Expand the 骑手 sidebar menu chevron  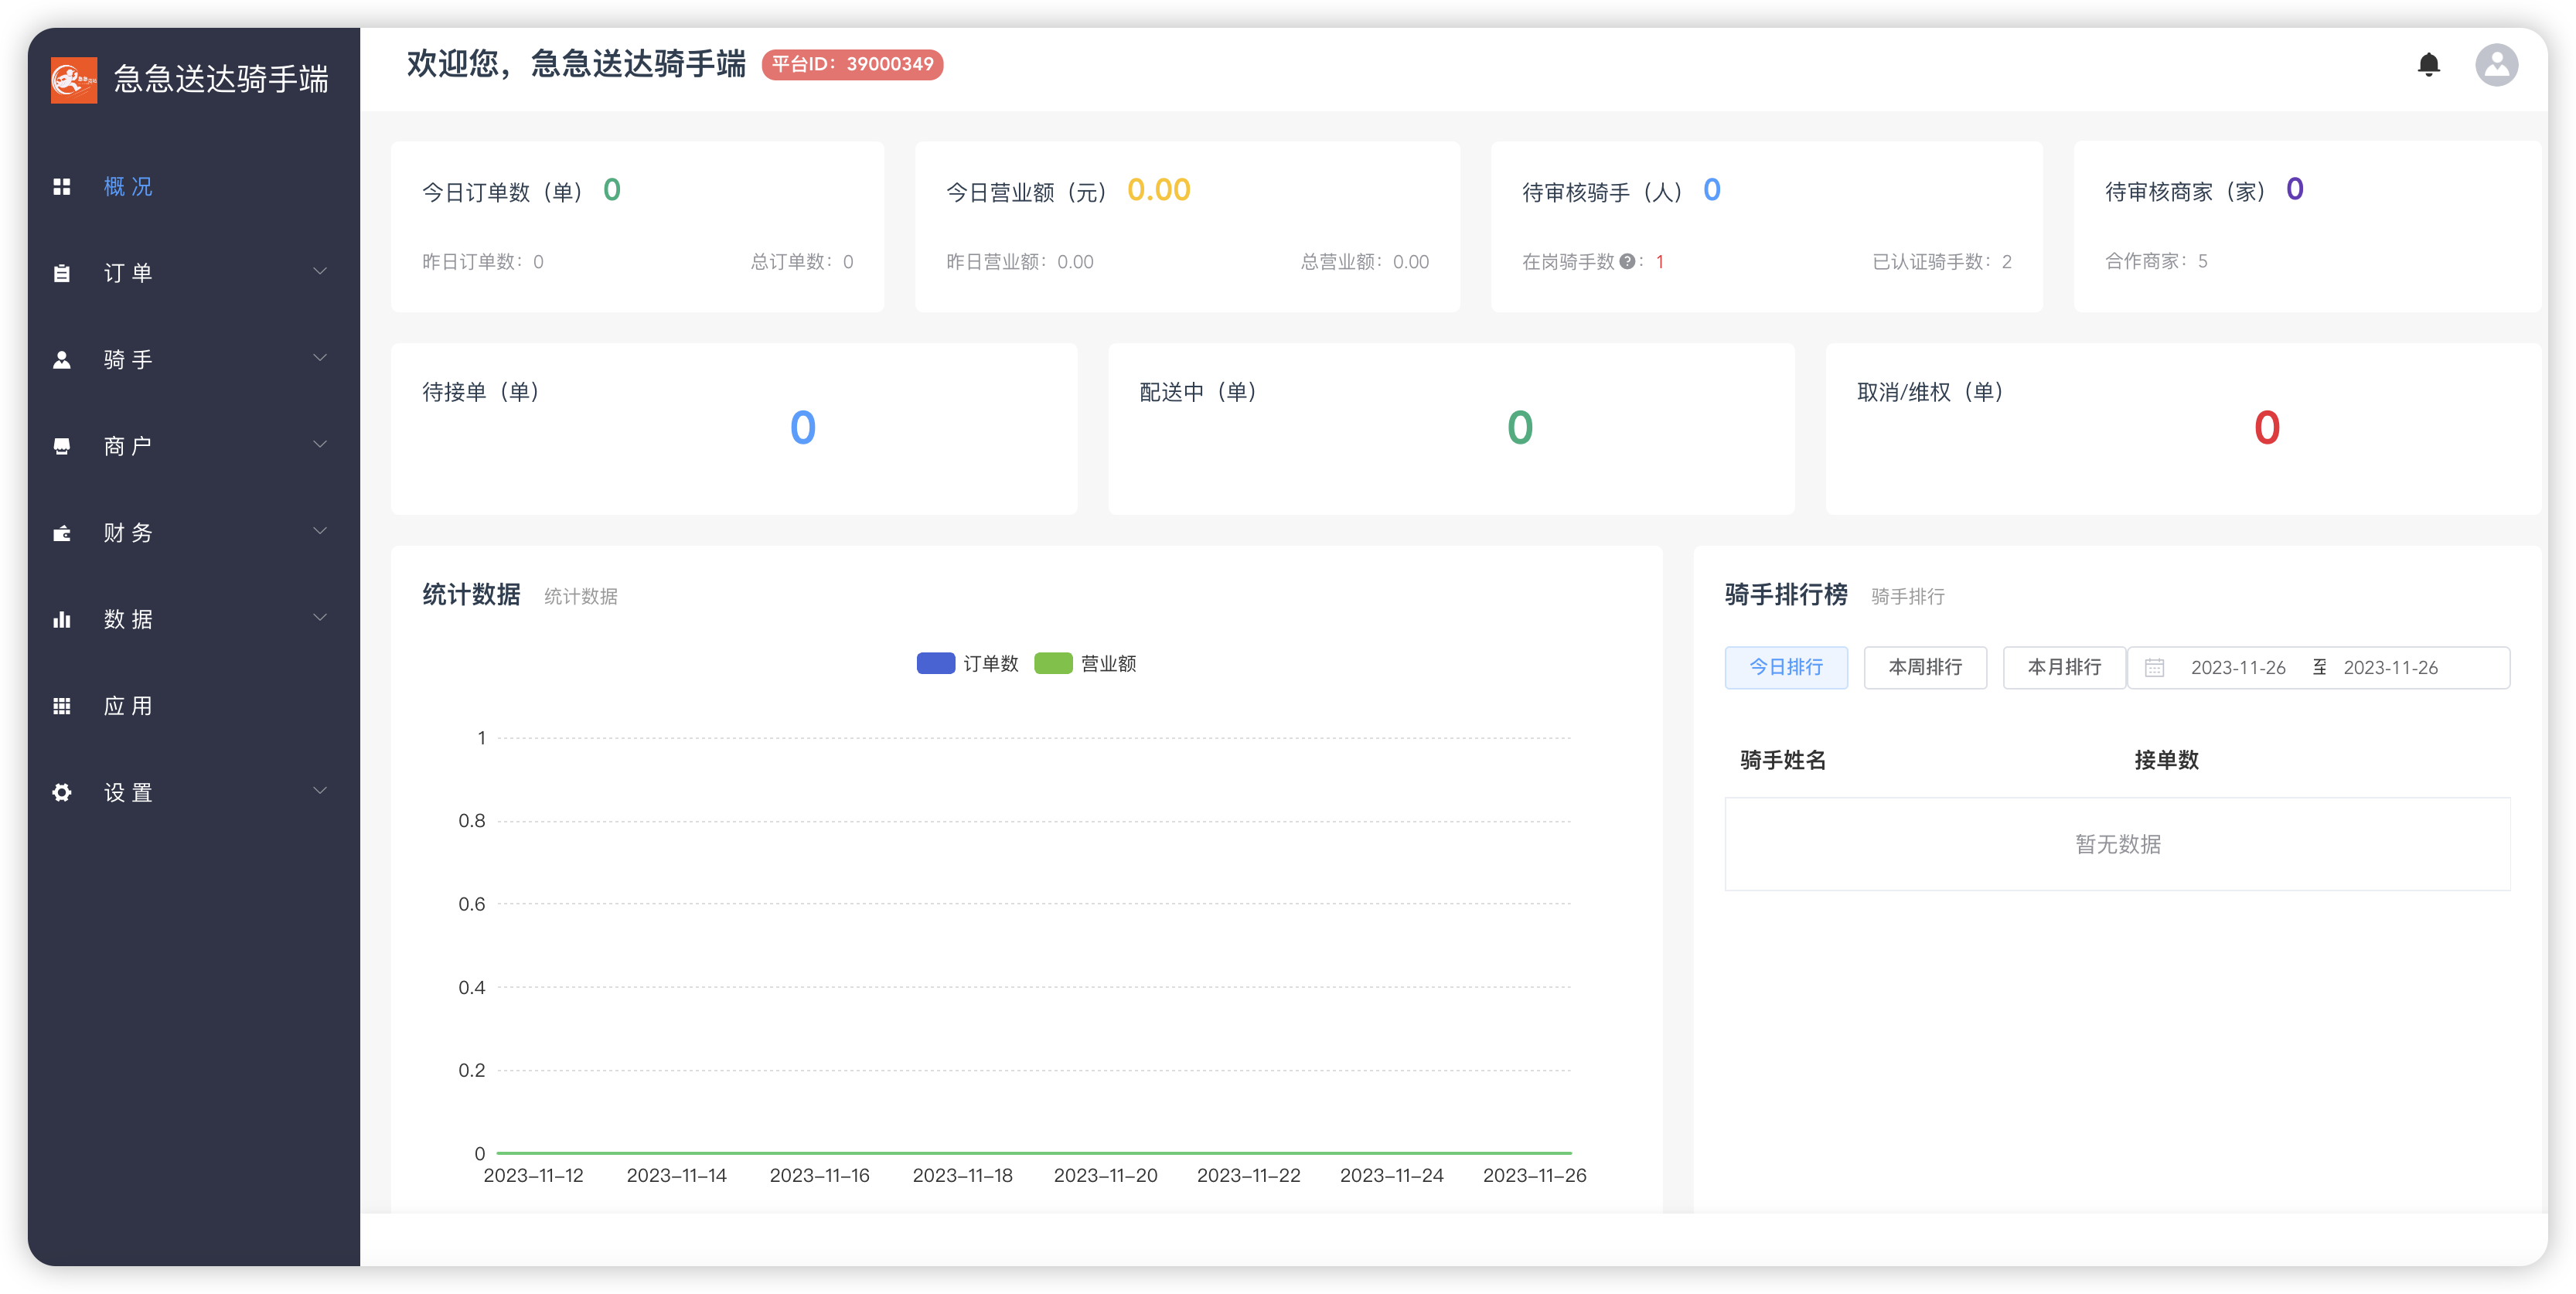point(320,358)
